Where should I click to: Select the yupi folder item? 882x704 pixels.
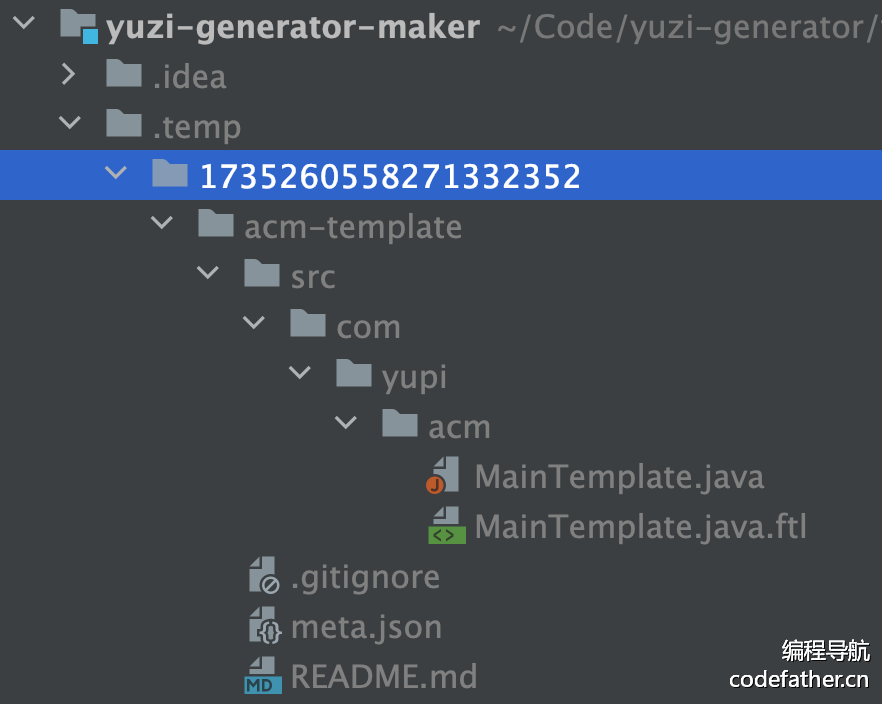tap(414, 376)
